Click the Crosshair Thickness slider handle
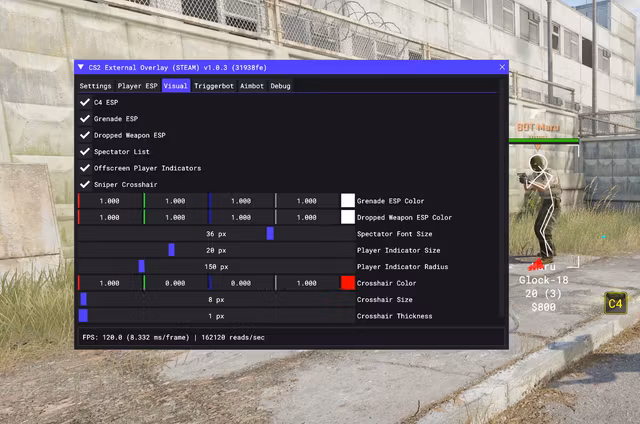The image size is (640, 424). pyautogui.click(x=83, y=316)
